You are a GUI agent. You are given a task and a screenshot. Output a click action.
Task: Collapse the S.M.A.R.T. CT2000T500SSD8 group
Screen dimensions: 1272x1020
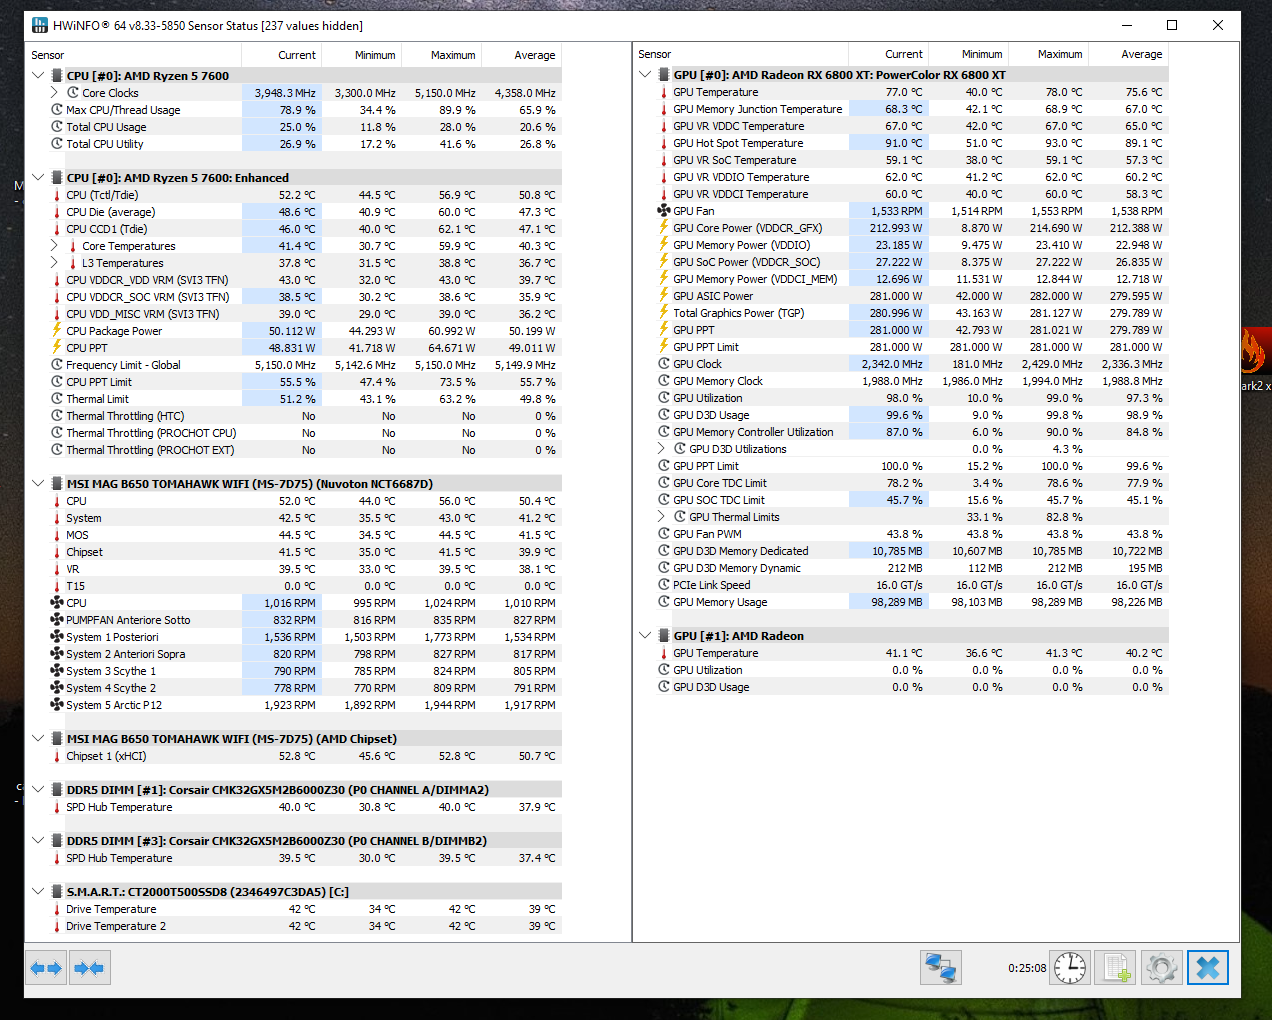pyautogui.click(x=38, y=891)
